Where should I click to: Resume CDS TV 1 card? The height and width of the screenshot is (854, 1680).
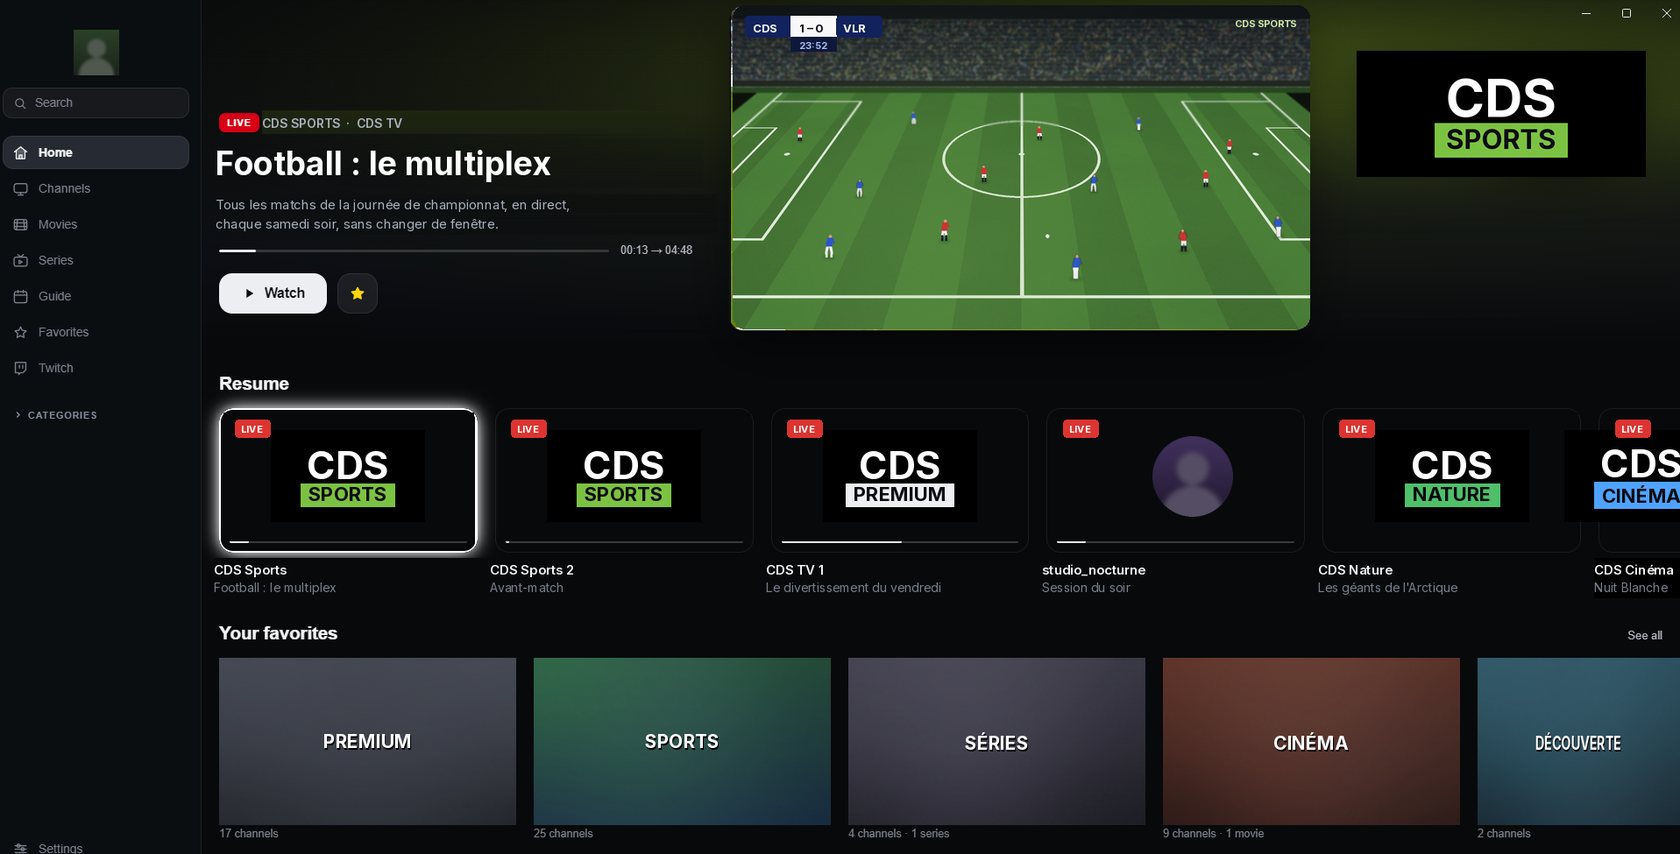tap(900, 480)
